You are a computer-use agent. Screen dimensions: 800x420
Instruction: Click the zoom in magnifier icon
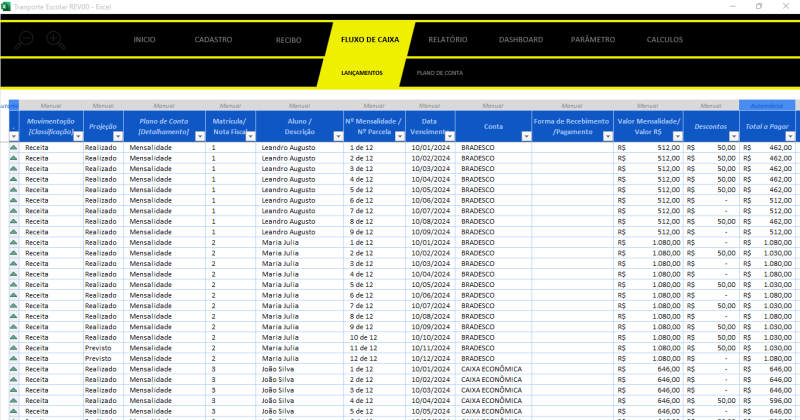[x=55, y=40]
